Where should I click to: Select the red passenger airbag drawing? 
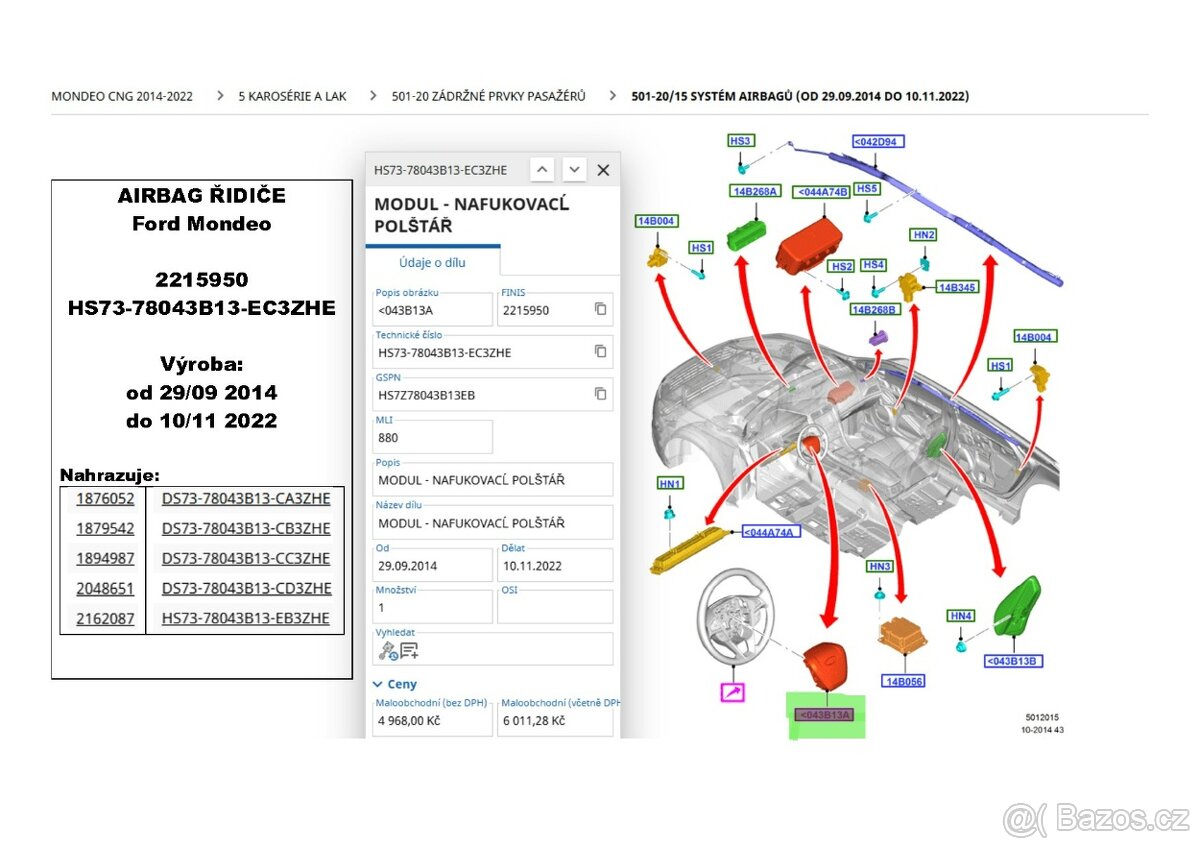point(808,246)
